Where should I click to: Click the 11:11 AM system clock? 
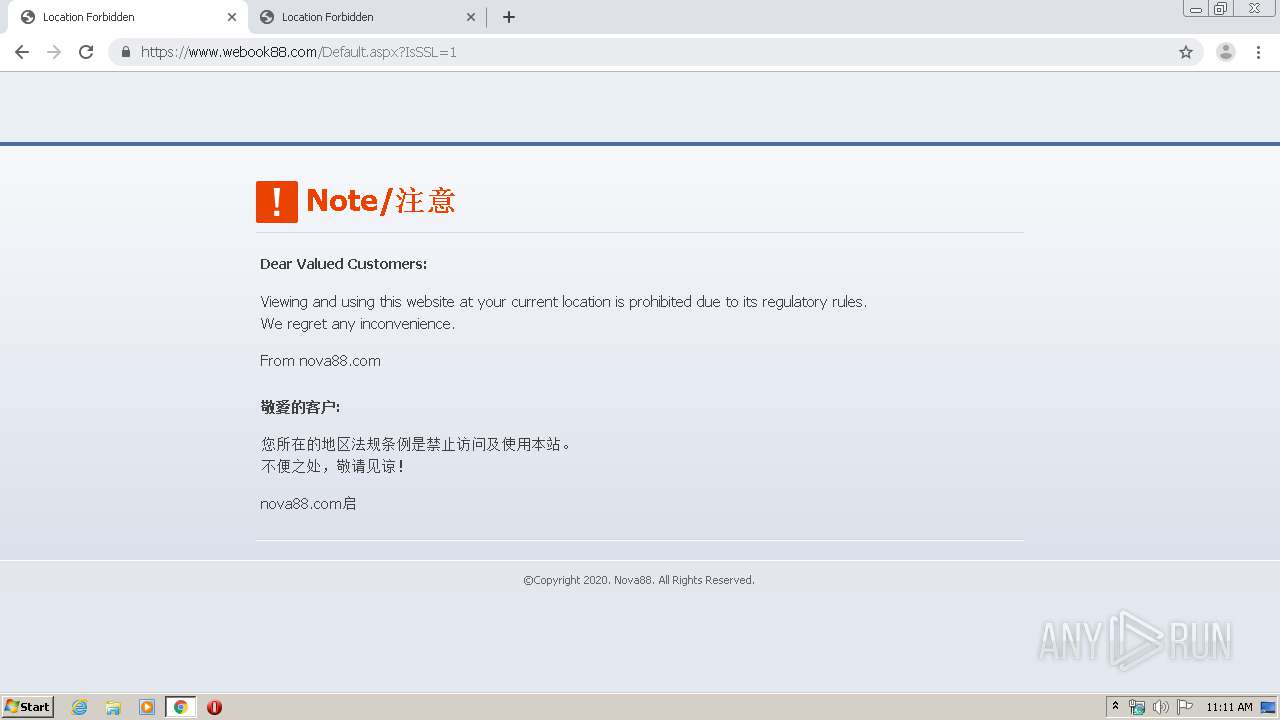pyautogui.click(x=1229, y=707)
